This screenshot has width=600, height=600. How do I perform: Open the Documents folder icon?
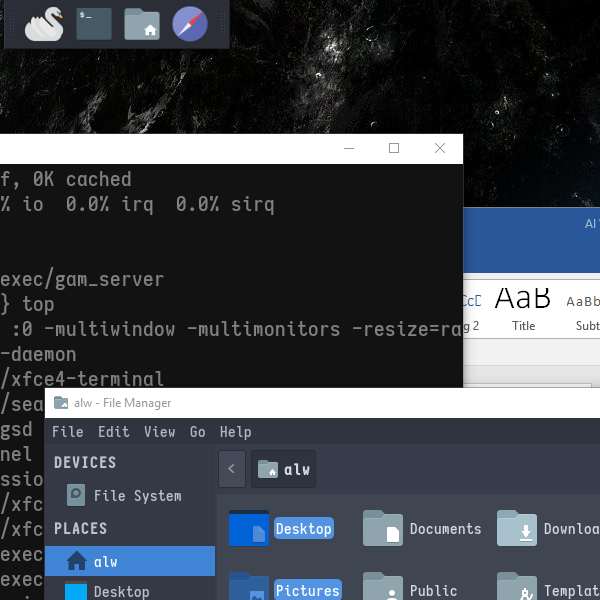382,528
